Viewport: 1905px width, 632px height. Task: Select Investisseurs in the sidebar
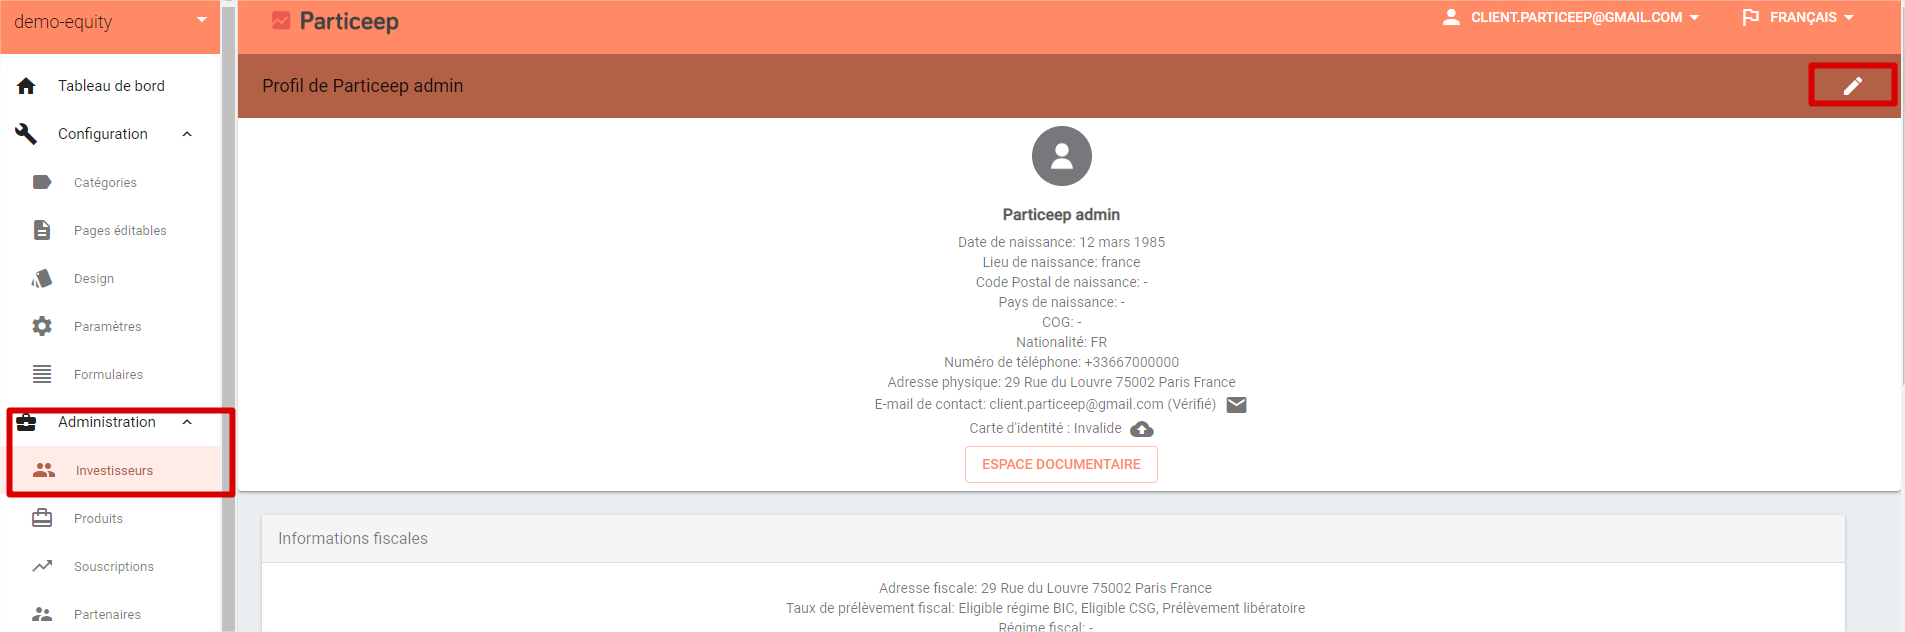[116, 470]
